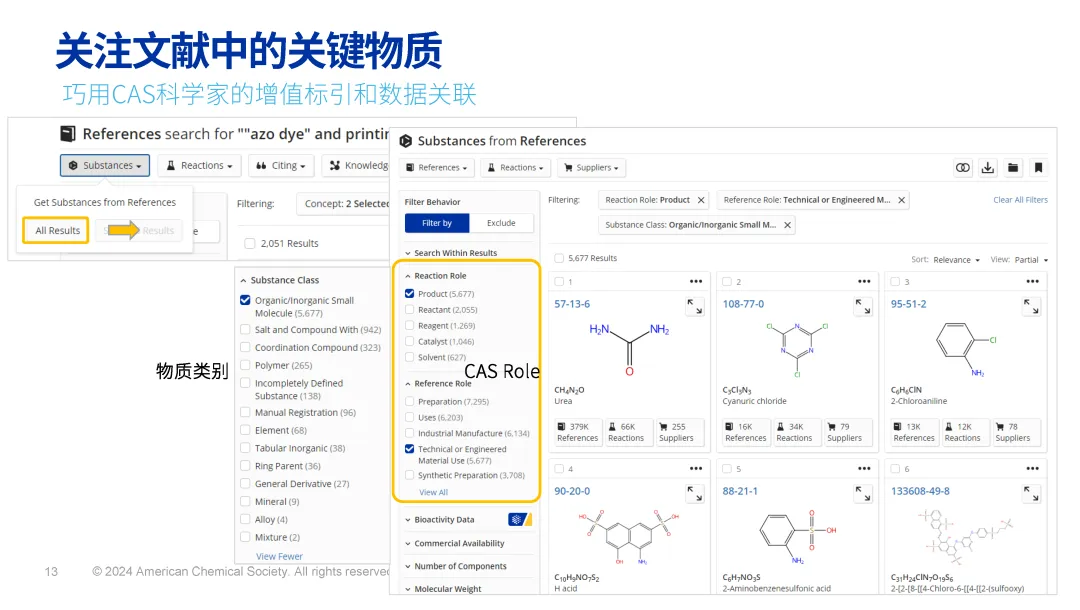1080x610 pixels.
Task: Click Clear All Filters link
Action: [1020, 200]
